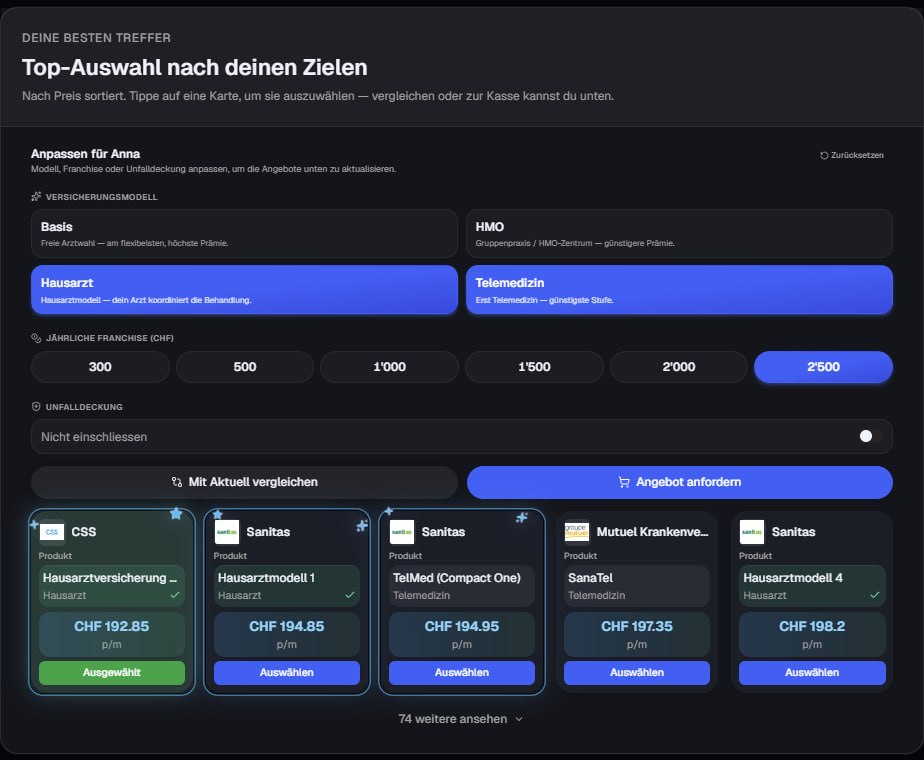Open the chevron next to weitere ansehen

[519, 719]
